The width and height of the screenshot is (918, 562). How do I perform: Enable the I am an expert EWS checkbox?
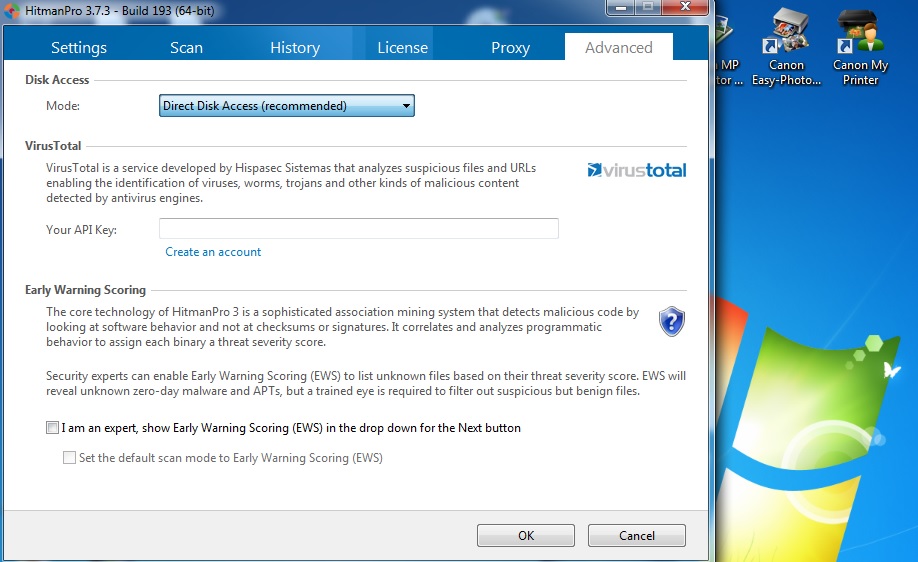pos(53,428)
